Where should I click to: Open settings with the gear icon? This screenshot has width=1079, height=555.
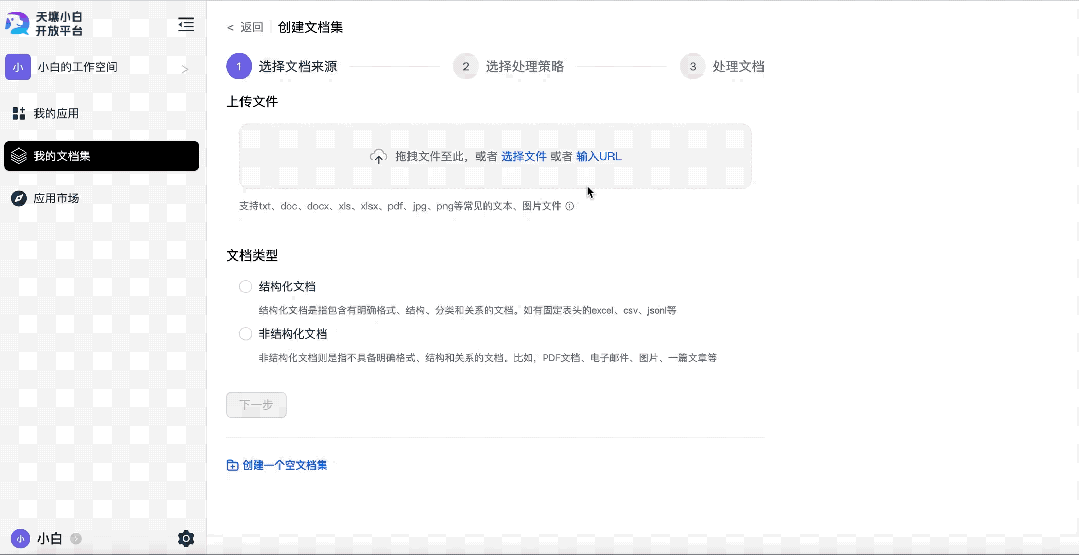186,538
